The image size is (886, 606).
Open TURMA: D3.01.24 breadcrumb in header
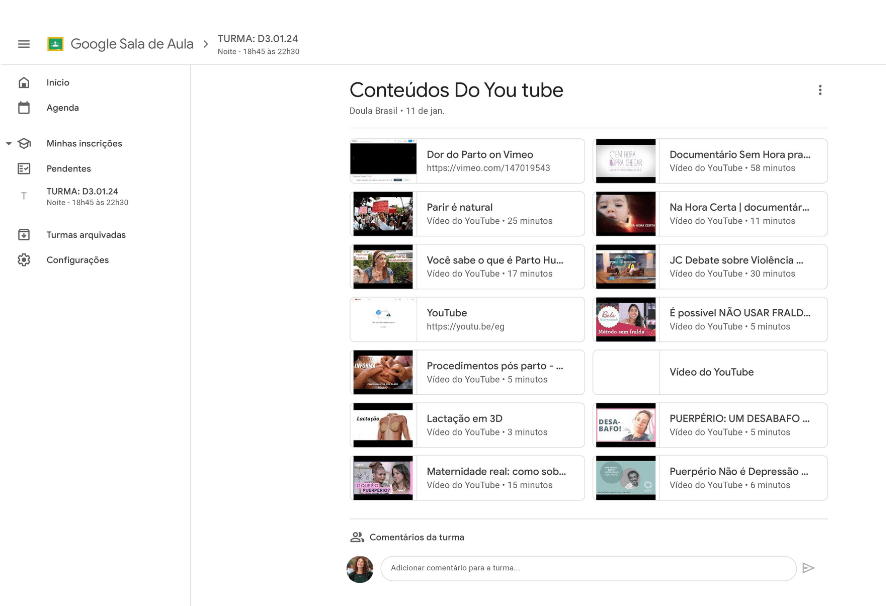257,39
